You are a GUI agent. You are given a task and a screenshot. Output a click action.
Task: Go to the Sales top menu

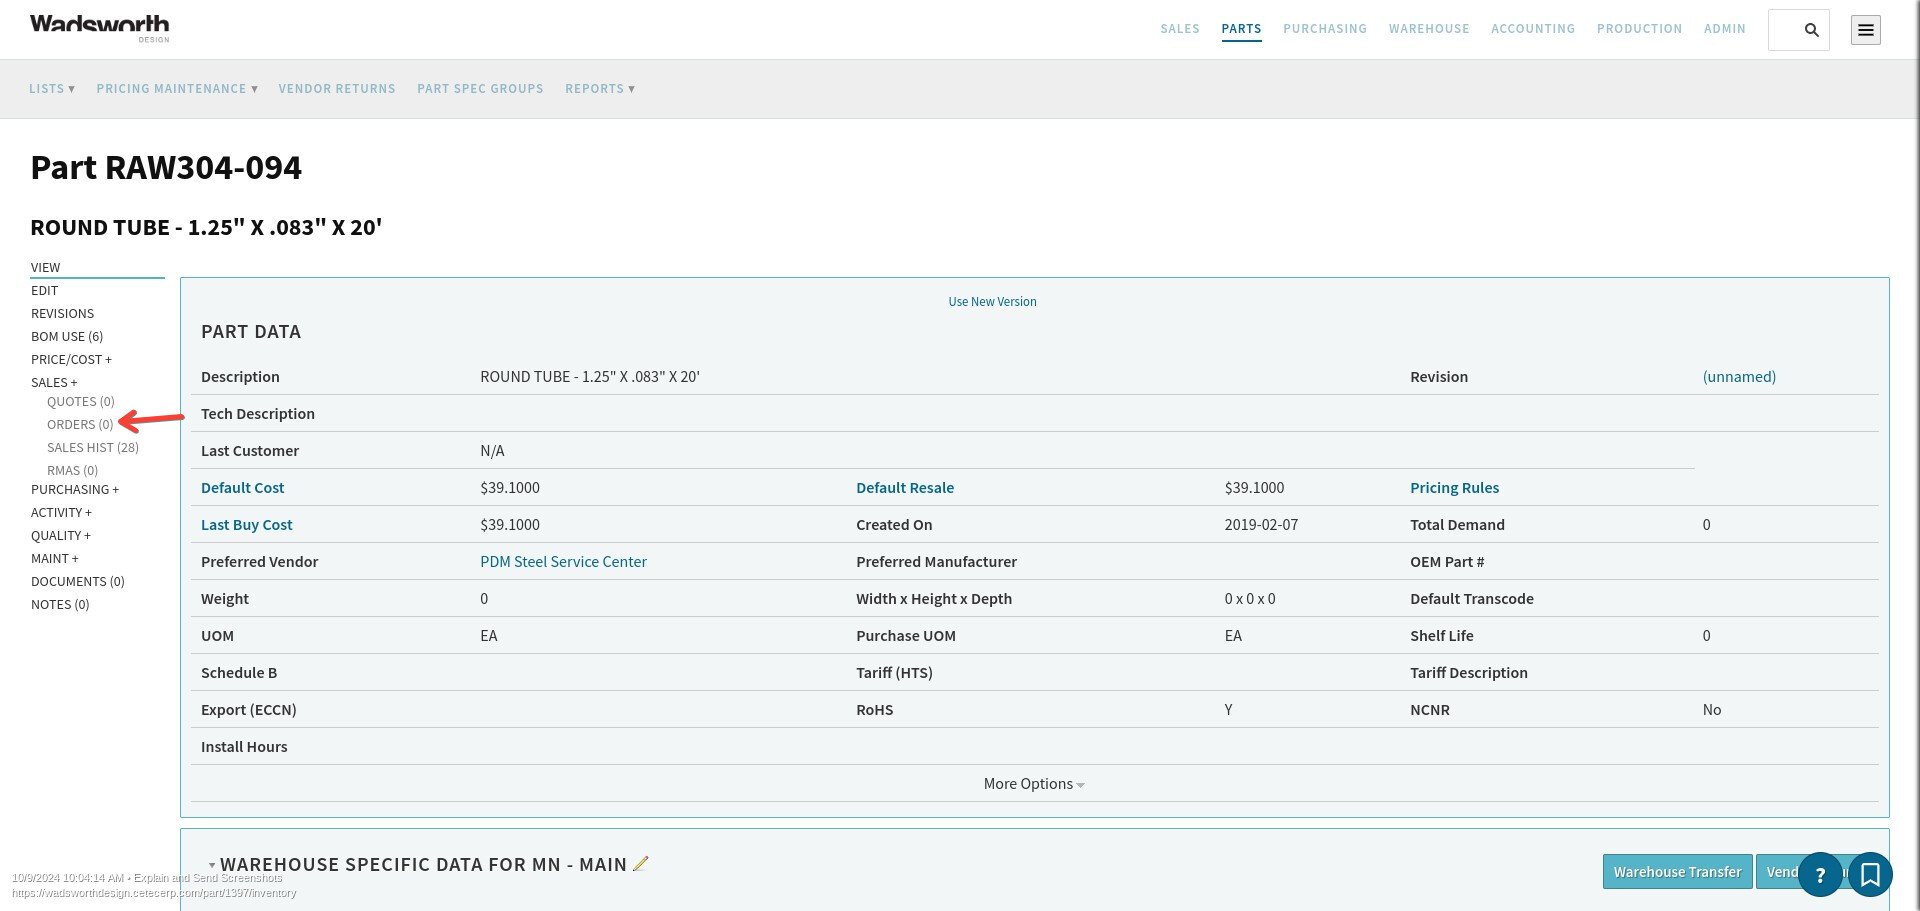tap(1180, 29)
